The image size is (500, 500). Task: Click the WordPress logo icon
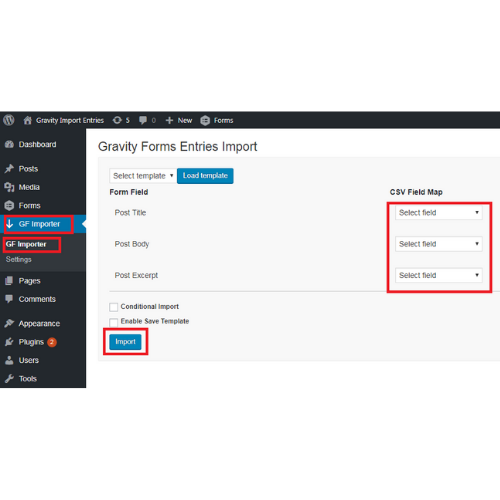(x=9, y=120)
